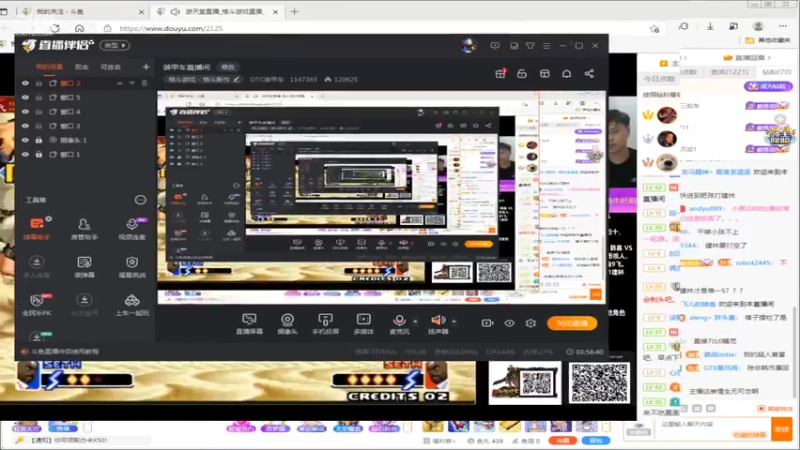Switch to the second scene tab
This screenshot has height=450, width=800.
[82, 67]
